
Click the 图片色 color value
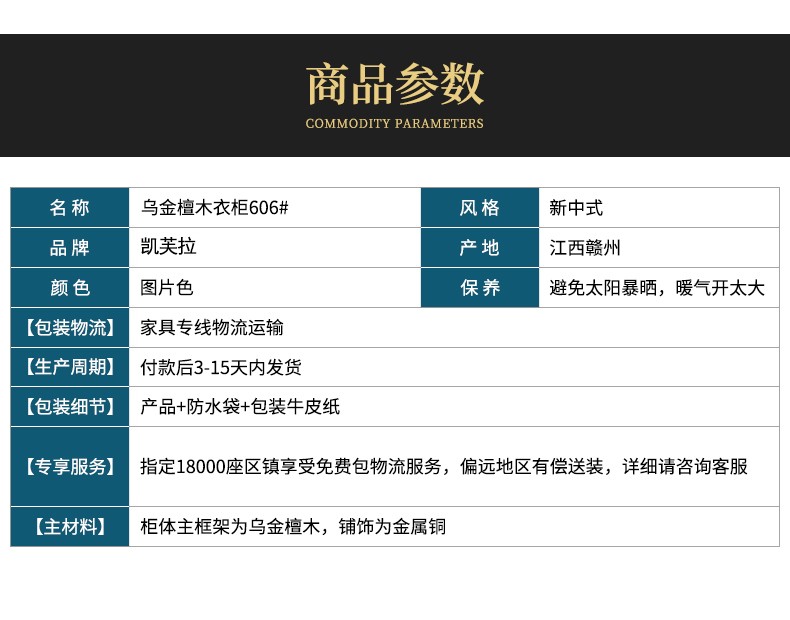pyautogui.click(x=167, y=288)
